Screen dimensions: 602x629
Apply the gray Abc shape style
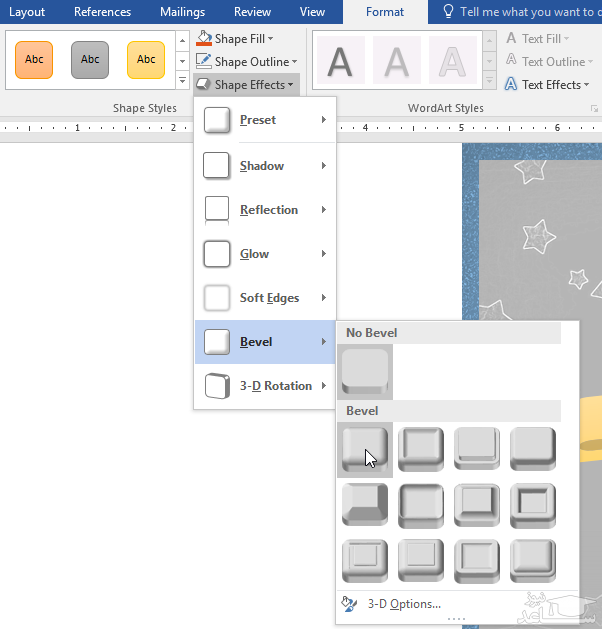90,60
